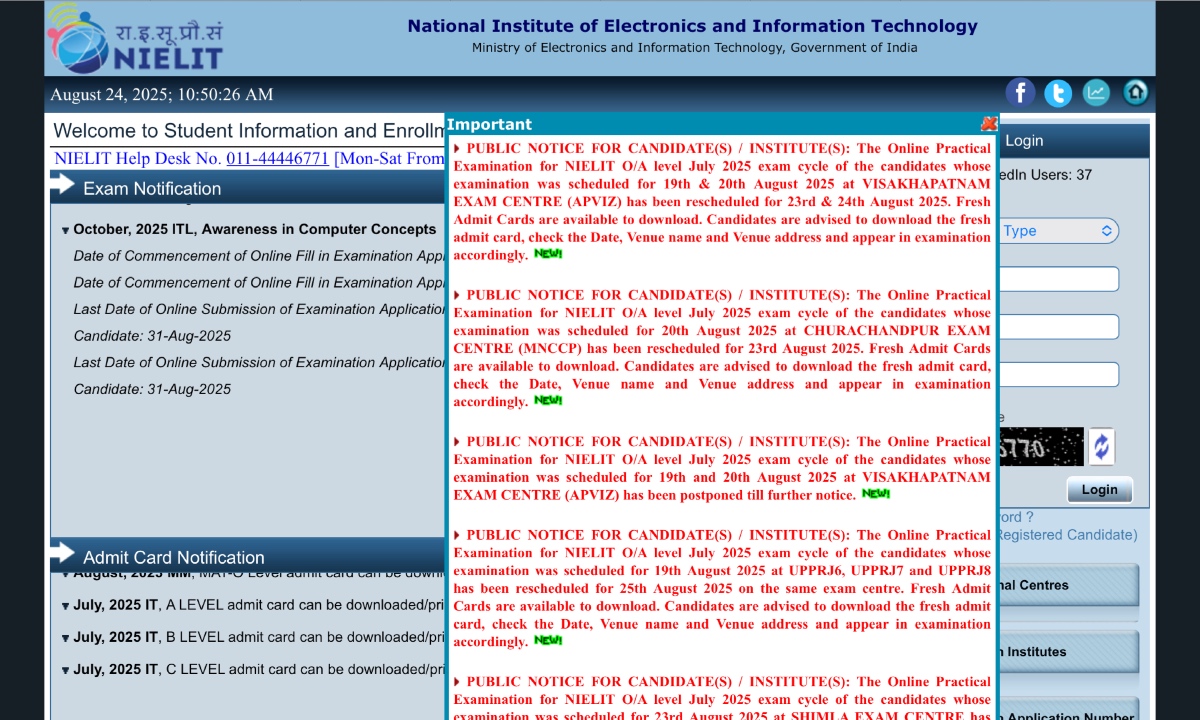
Task: Focus the captcha entry input field above the captcha
Action: [1058, 375]
